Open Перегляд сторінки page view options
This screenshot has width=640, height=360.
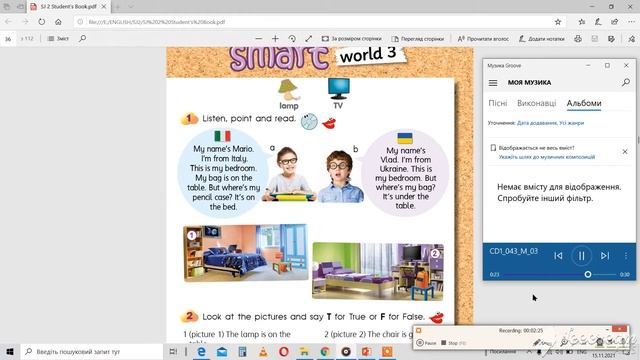pos(418,38)
